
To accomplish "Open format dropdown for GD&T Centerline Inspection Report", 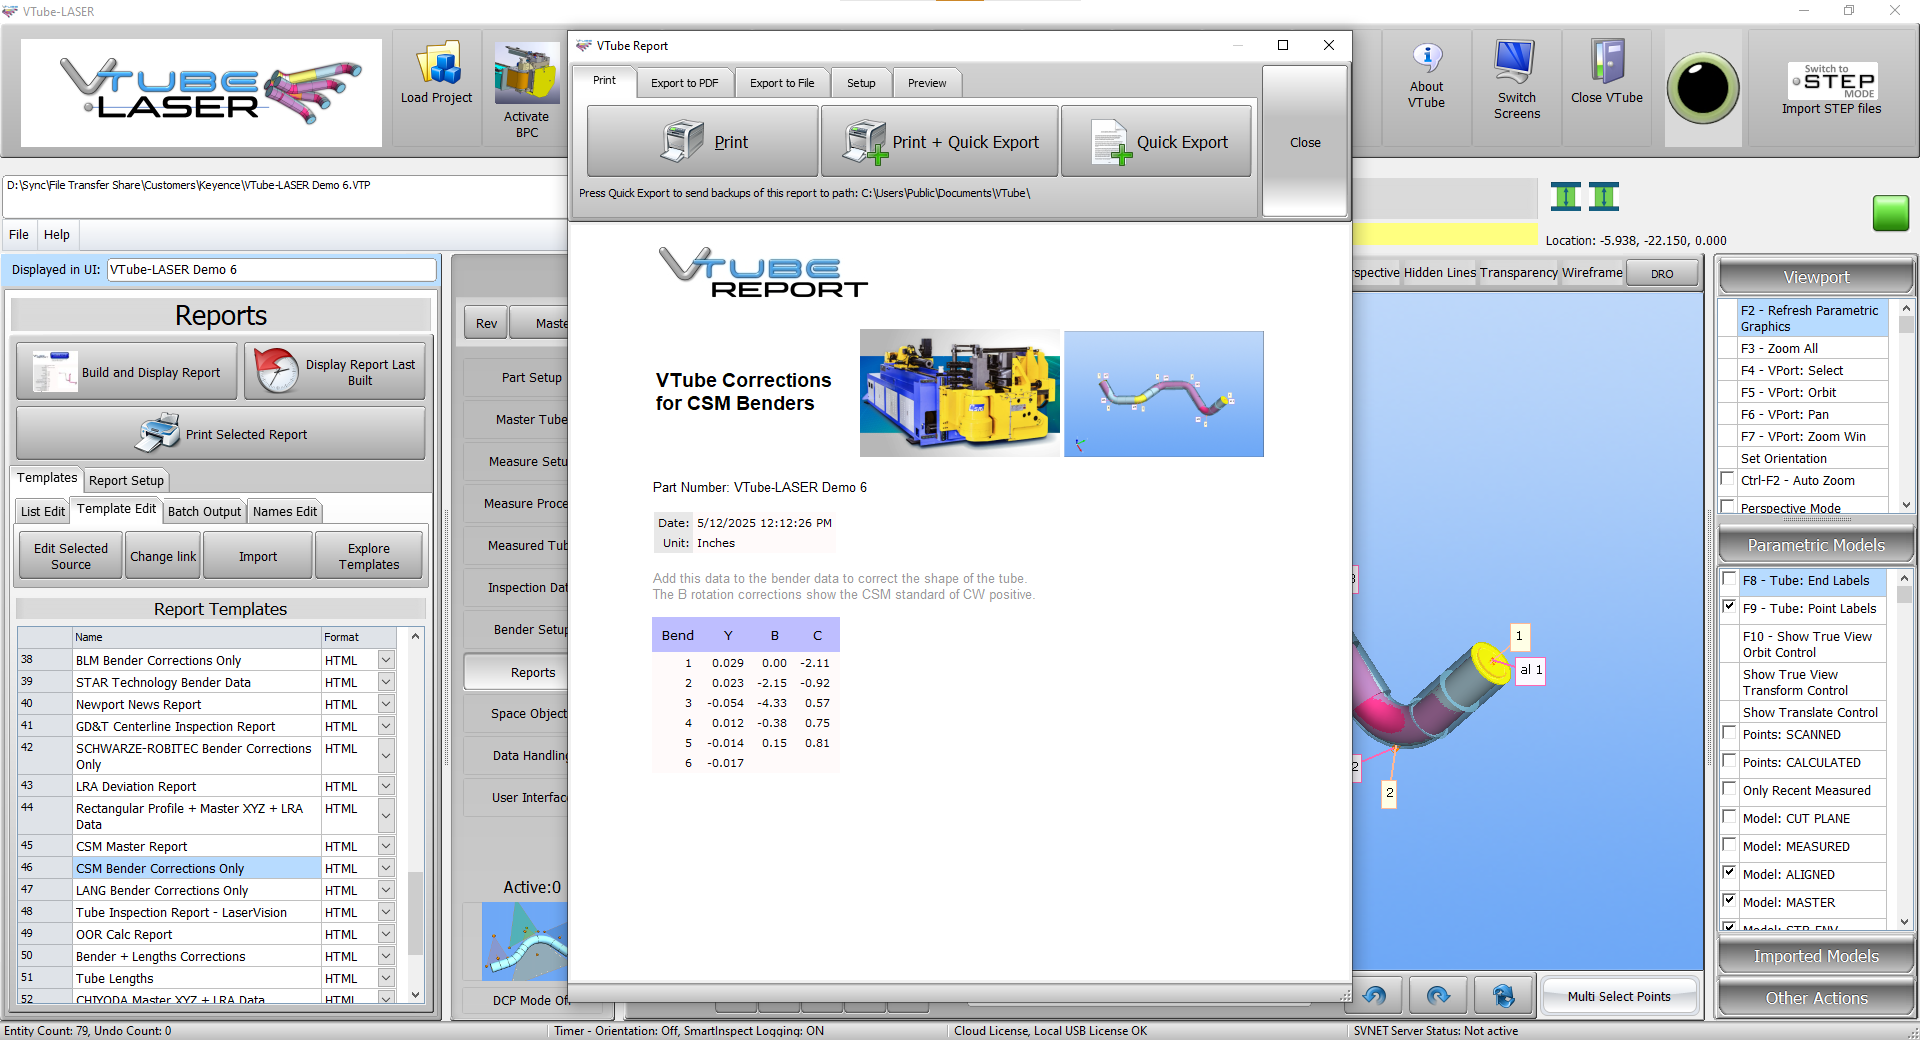I will coord(386,726).
